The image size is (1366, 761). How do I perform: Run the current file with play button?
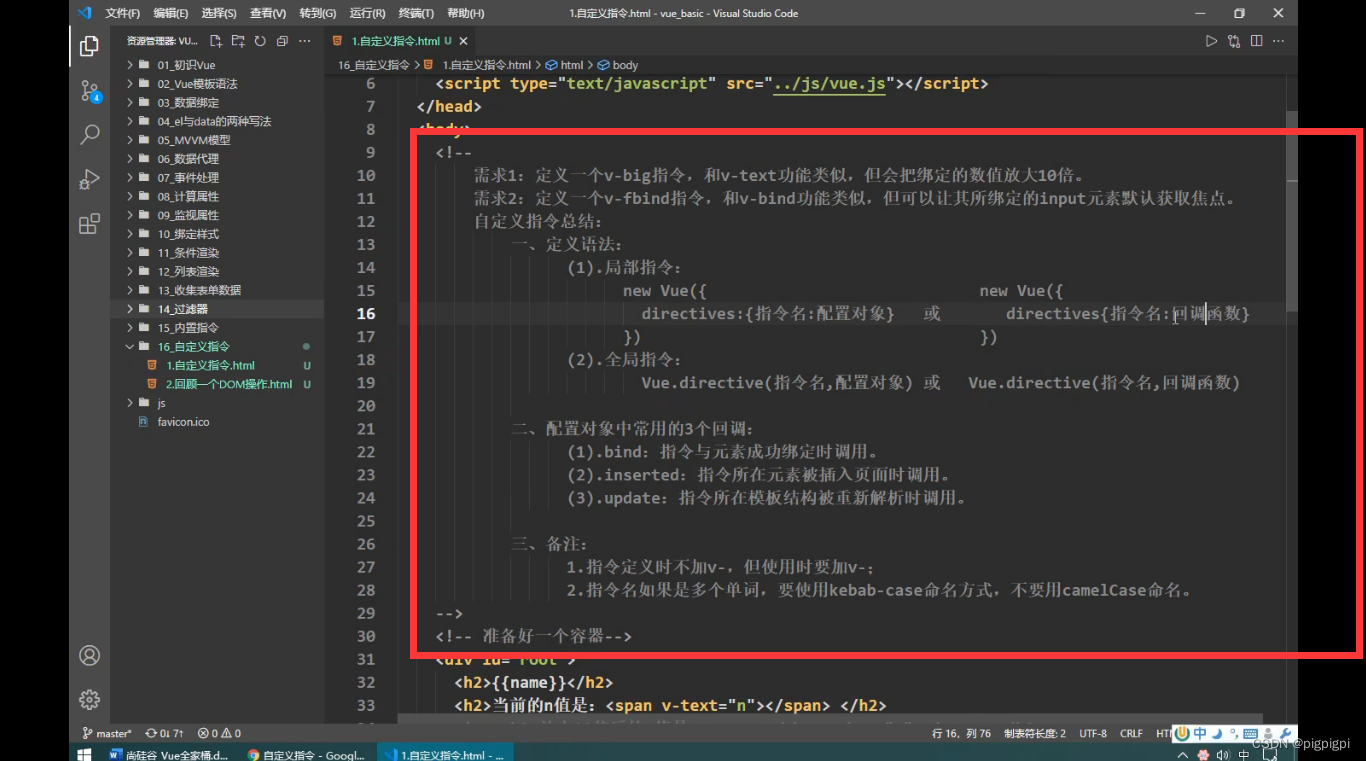tap(1211, 41)
